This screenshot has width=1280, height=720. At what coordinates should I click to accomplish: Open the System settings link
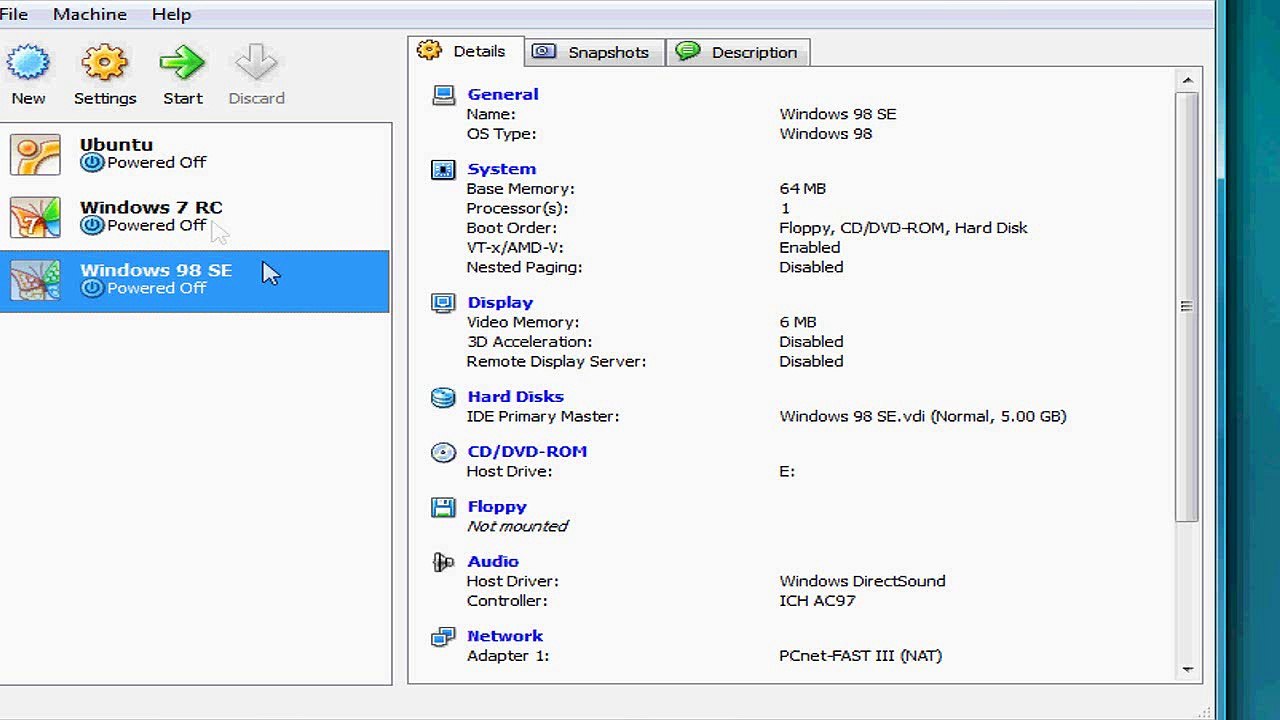(x=501, y=169)
